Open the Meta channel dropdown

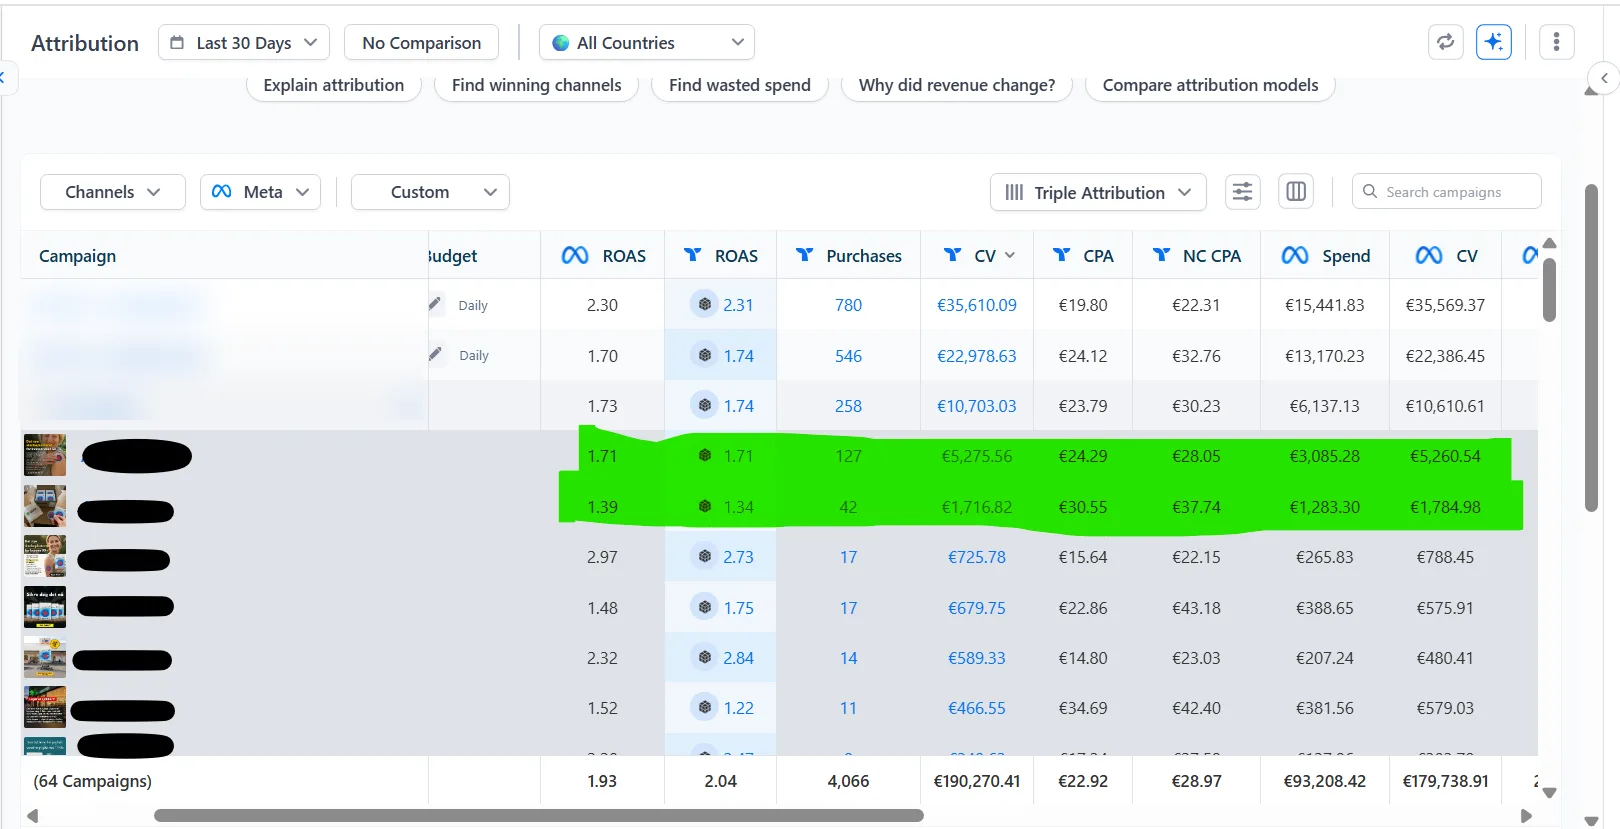tap(261, 192)
